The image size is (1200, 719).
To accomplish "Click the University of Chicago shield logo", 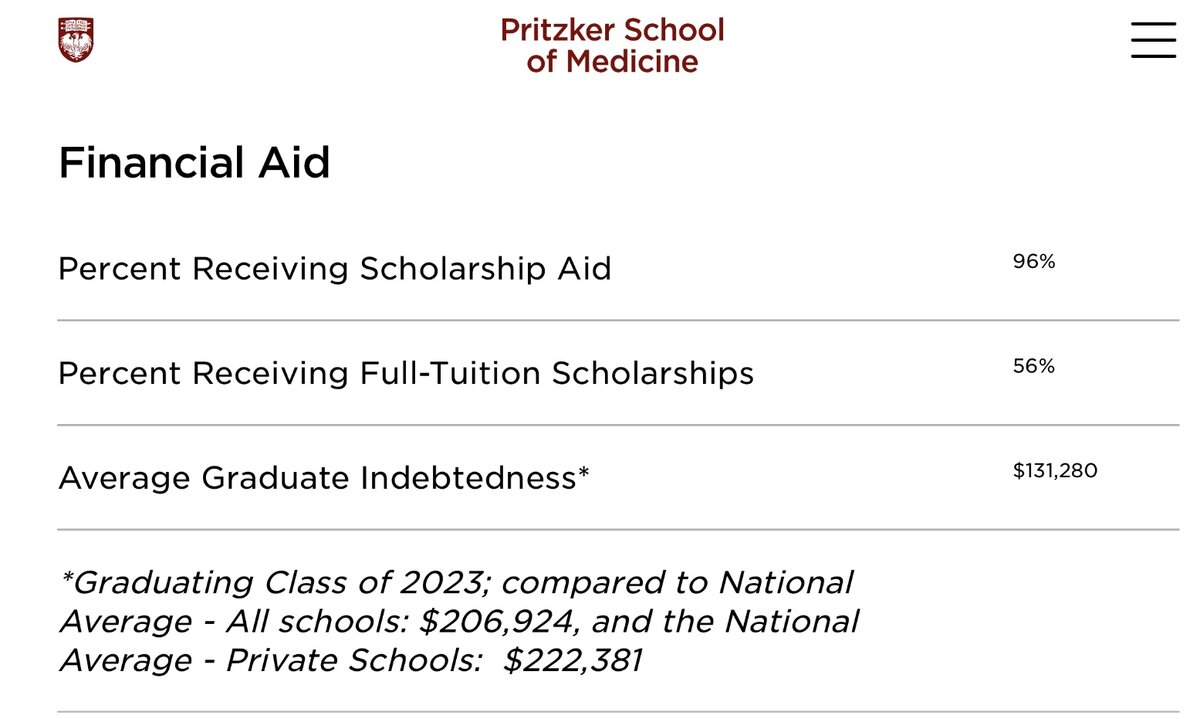I will point(76,39).
